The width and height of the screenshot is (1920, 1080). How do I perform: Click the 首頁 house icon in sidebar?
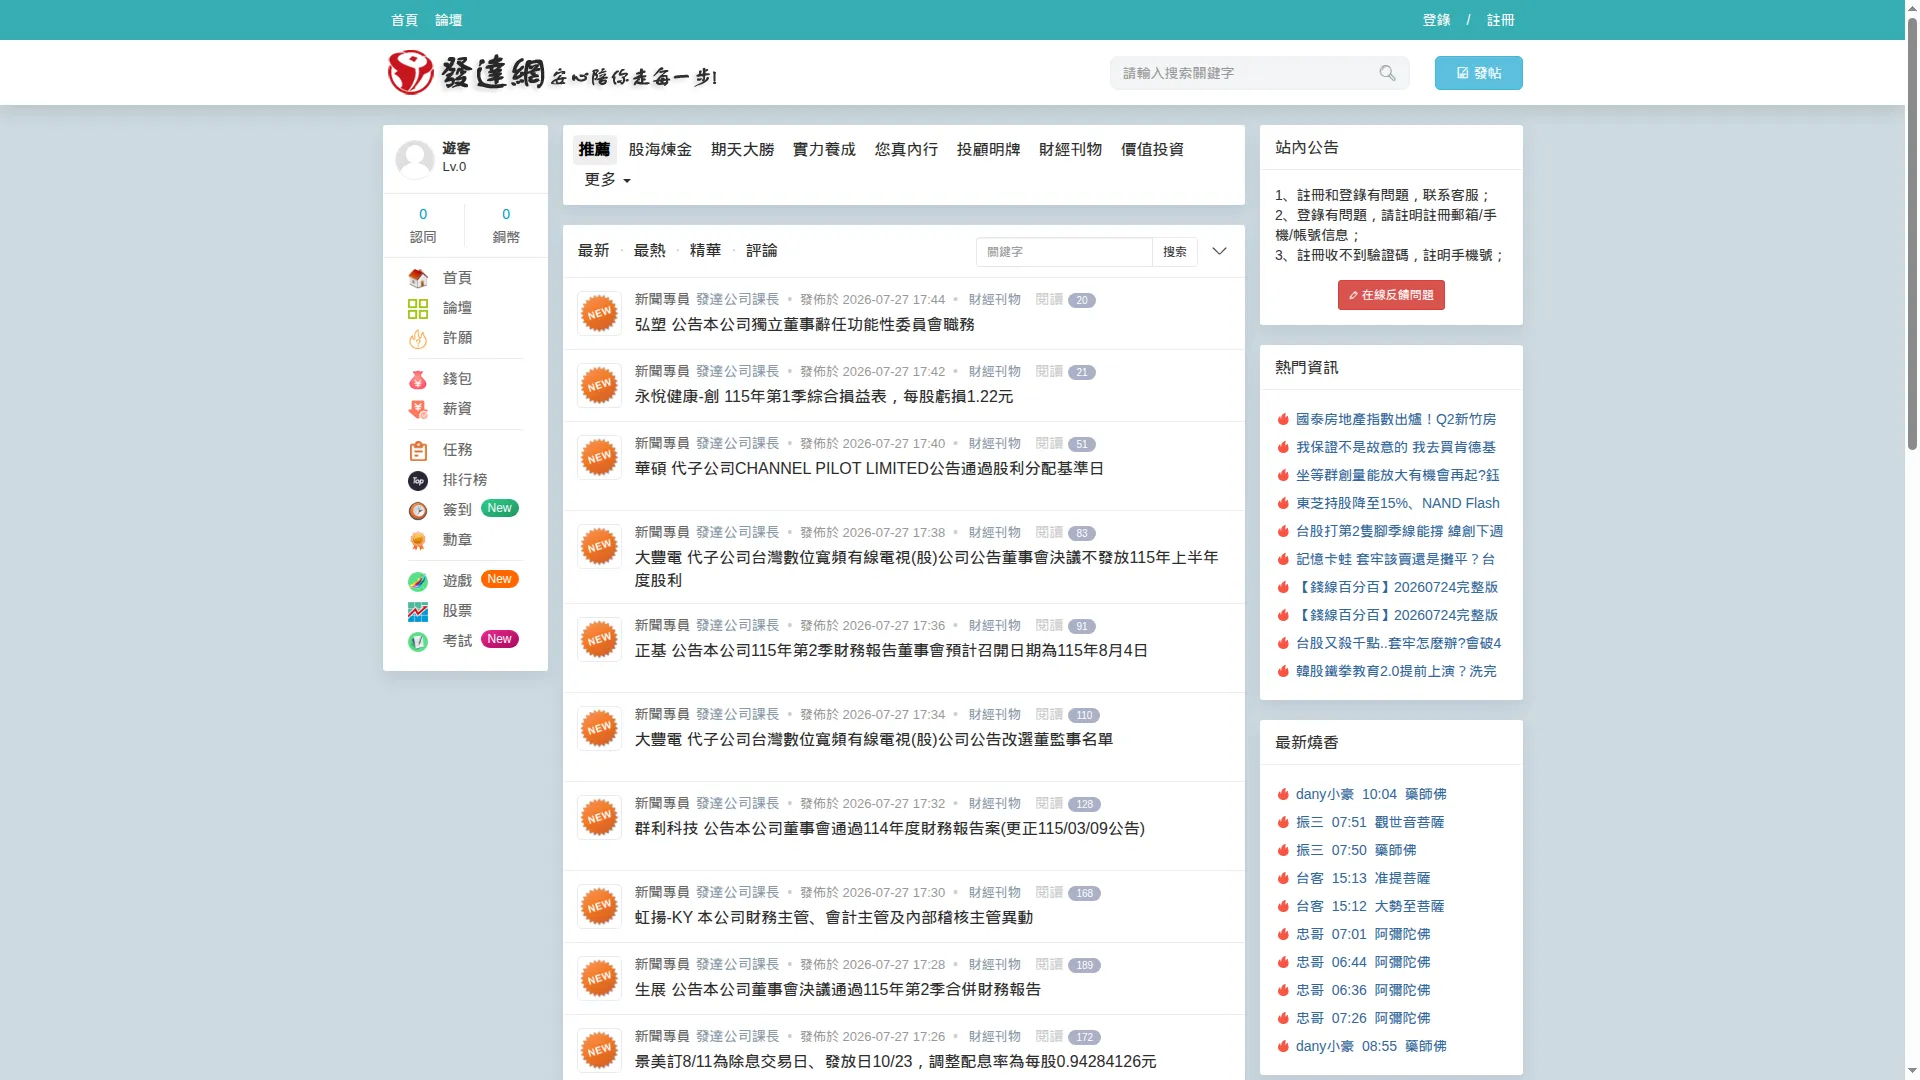(x=418, y=278)
